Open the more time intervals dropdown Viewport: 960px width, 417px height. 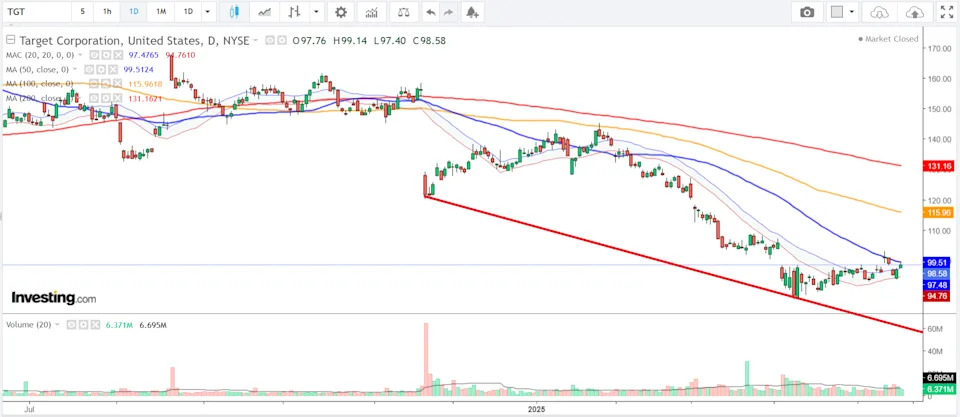209,12
